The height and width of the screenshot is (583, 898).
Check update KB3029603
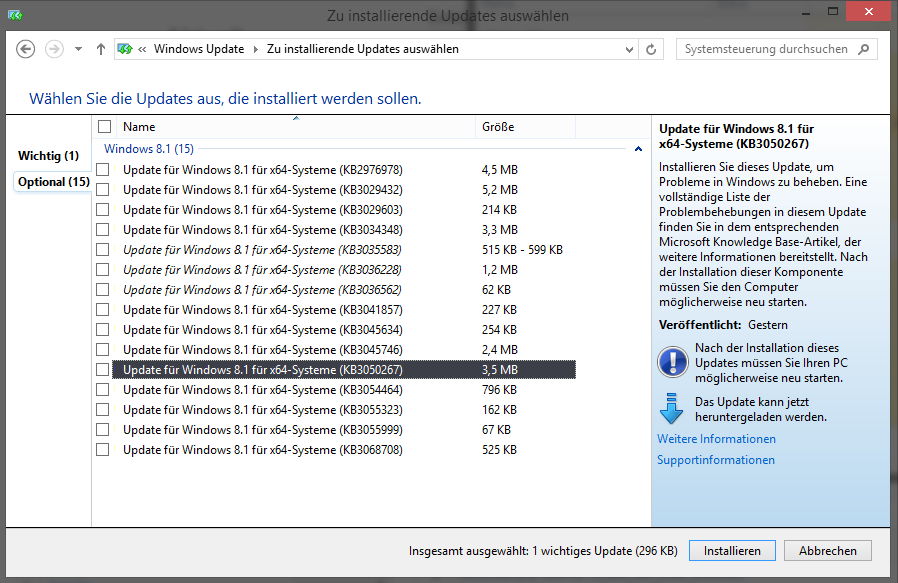tap(103, 210)
